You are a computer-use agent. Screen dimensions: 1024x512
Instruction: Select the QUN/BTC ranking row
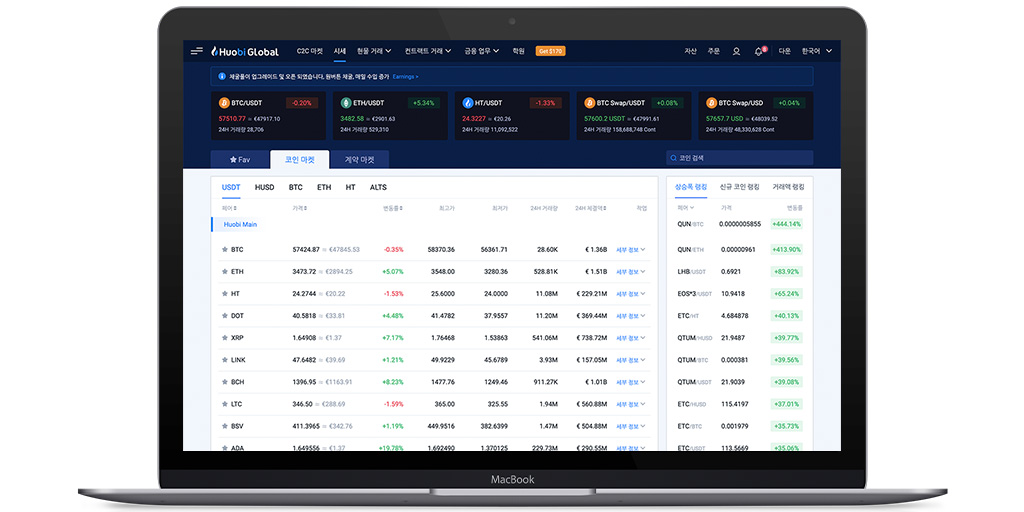[740, 224]
